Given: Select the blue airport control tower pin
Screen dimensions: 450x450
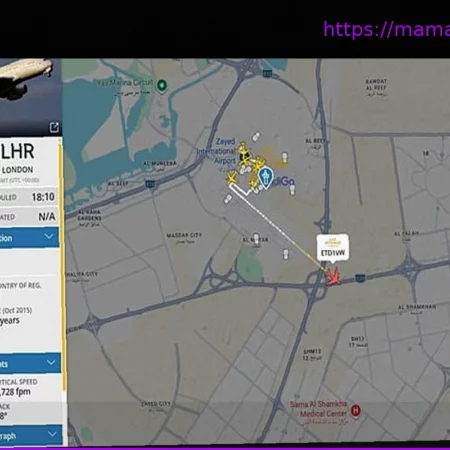Looking at the screenshot, I should (x=266, y=178).
